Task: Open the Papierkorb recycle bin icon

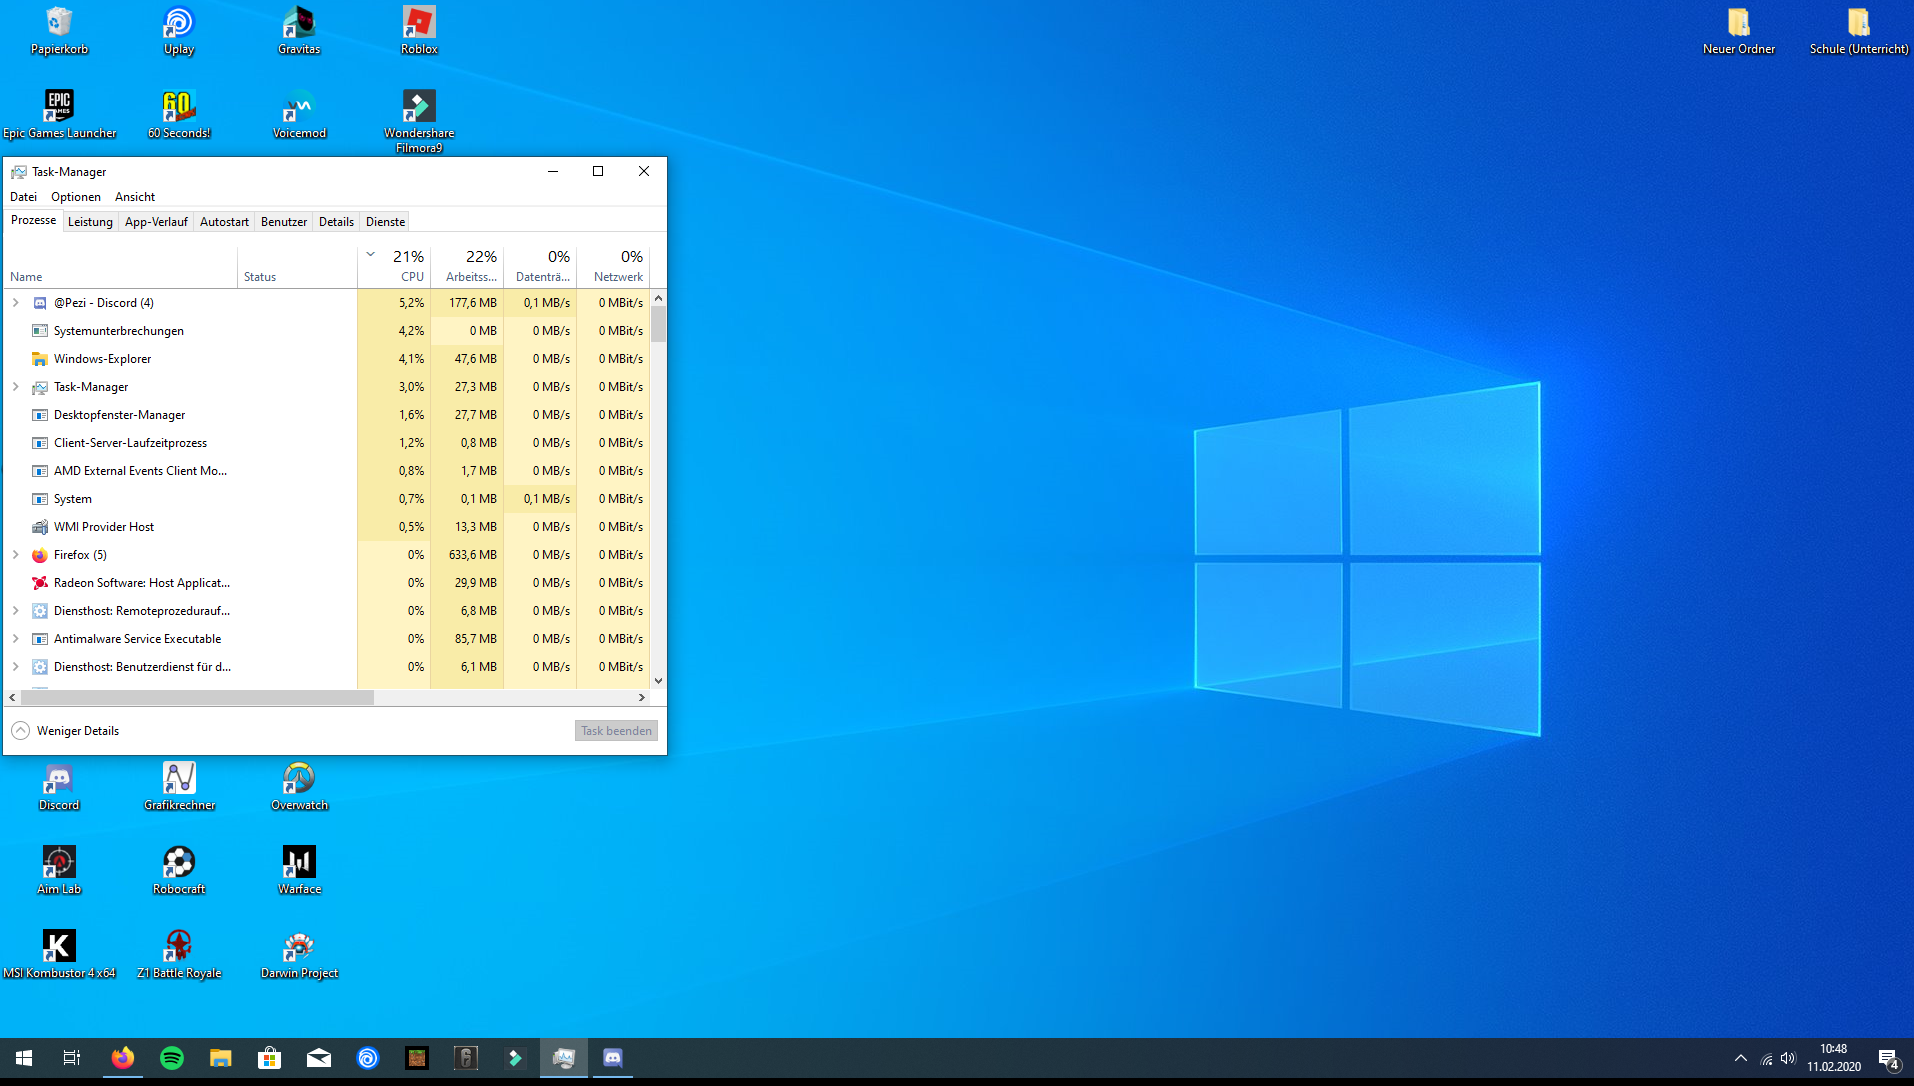Action: click(59, 31)
